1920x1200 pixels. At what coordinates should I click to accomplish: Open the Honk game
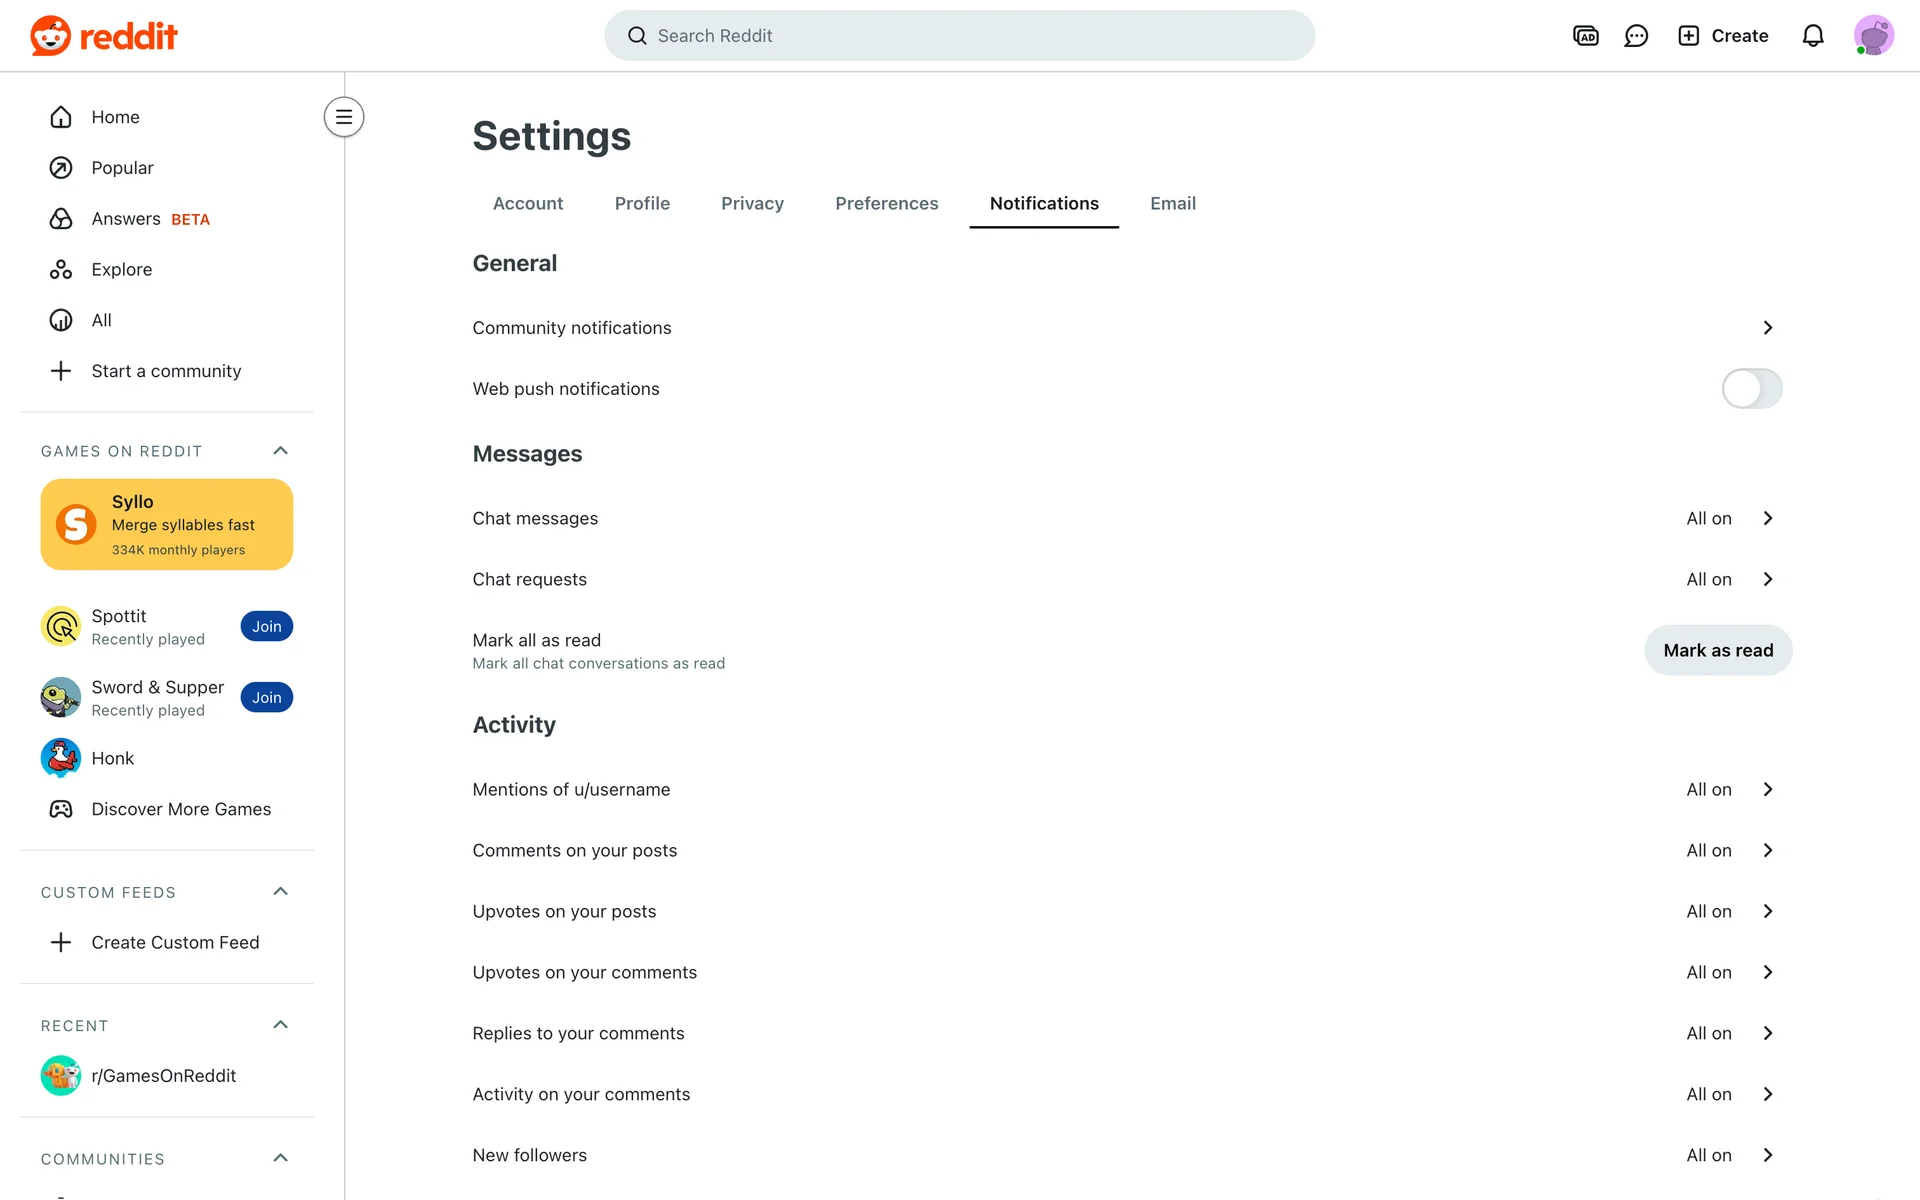112,758
